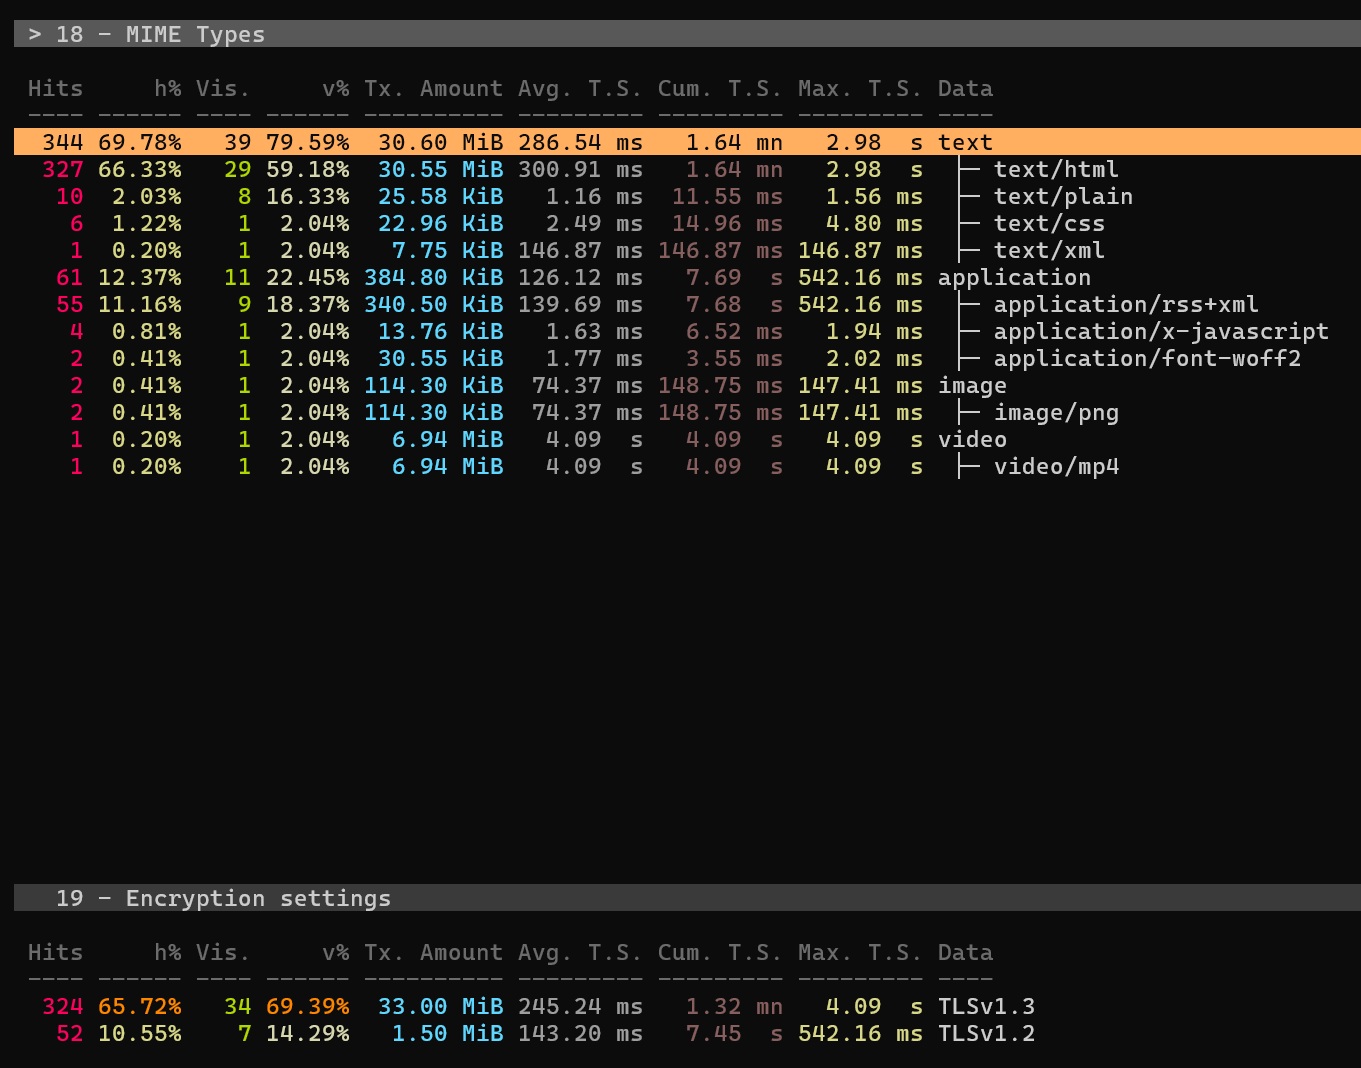Click Tx. Amount header in MIME Types panel

click(x=433, y=88)
